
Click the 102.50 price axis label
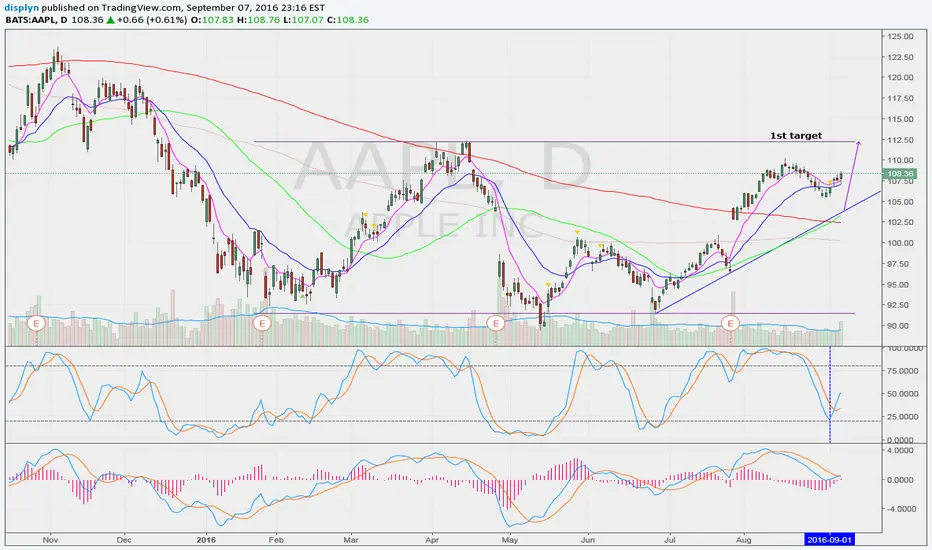(900, 222)
